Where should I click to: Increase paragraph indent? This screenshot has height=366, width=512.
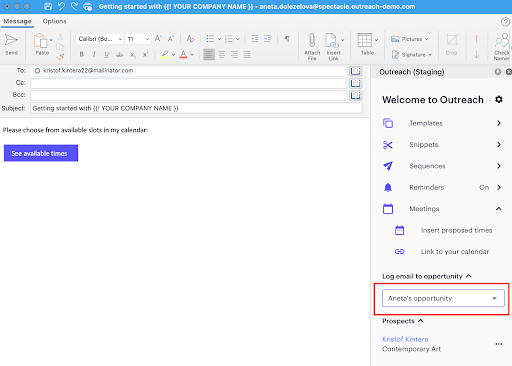tap(267, 39)
